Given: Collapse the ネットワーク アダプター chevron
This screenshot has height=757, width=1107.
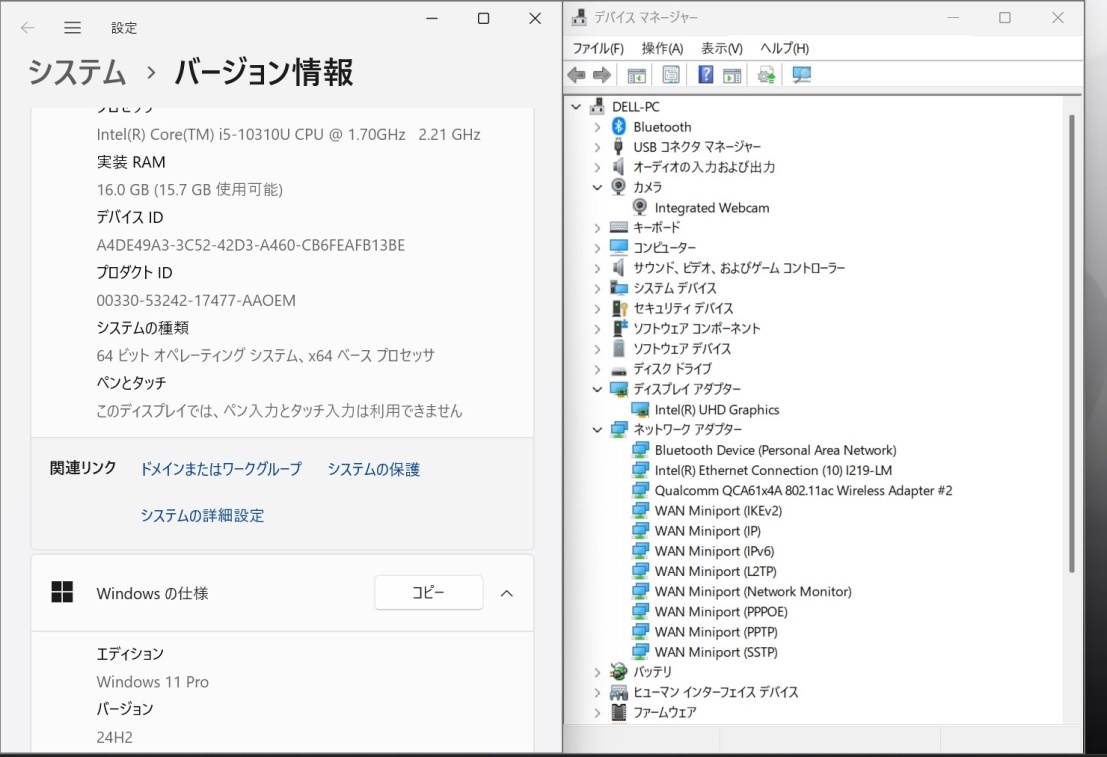Looking at the screenshot, I should click(597, 429).
